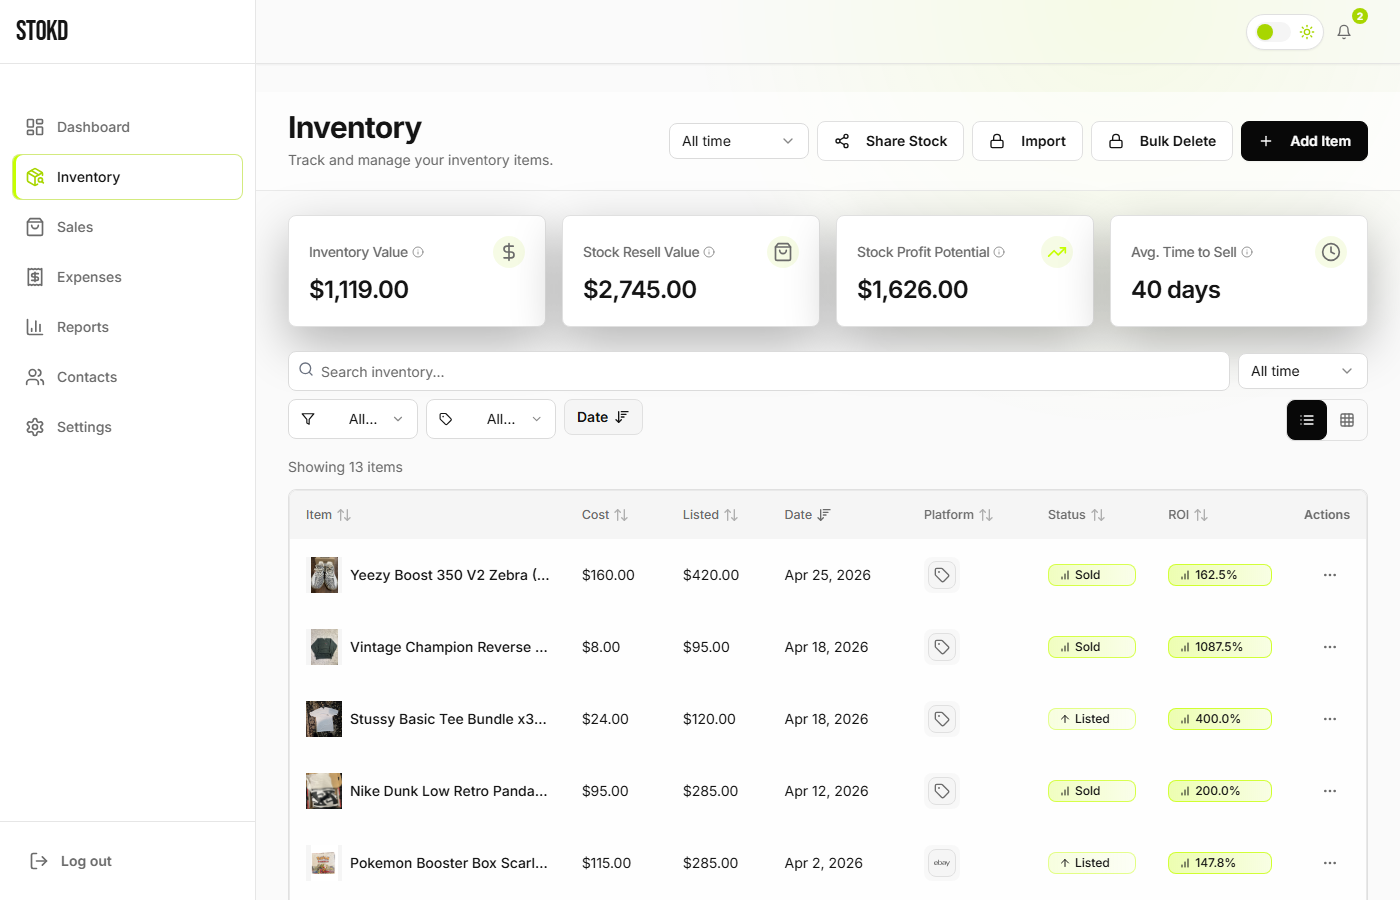
Task: Open the status filter funnel dropdown
Action: 353,419
